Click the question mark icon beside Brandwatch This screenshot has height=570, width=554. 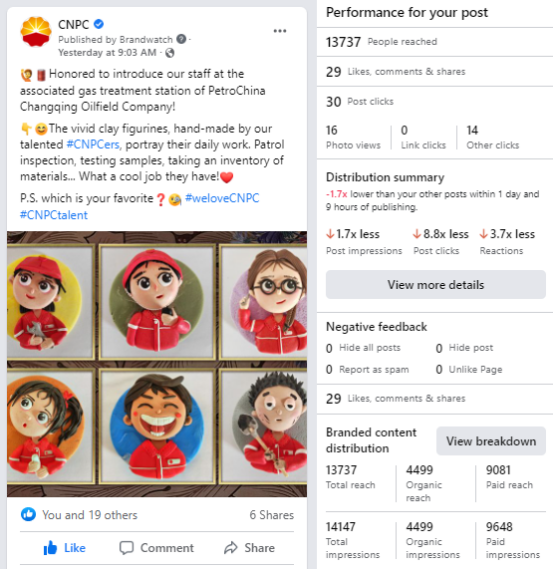(181, 39)
